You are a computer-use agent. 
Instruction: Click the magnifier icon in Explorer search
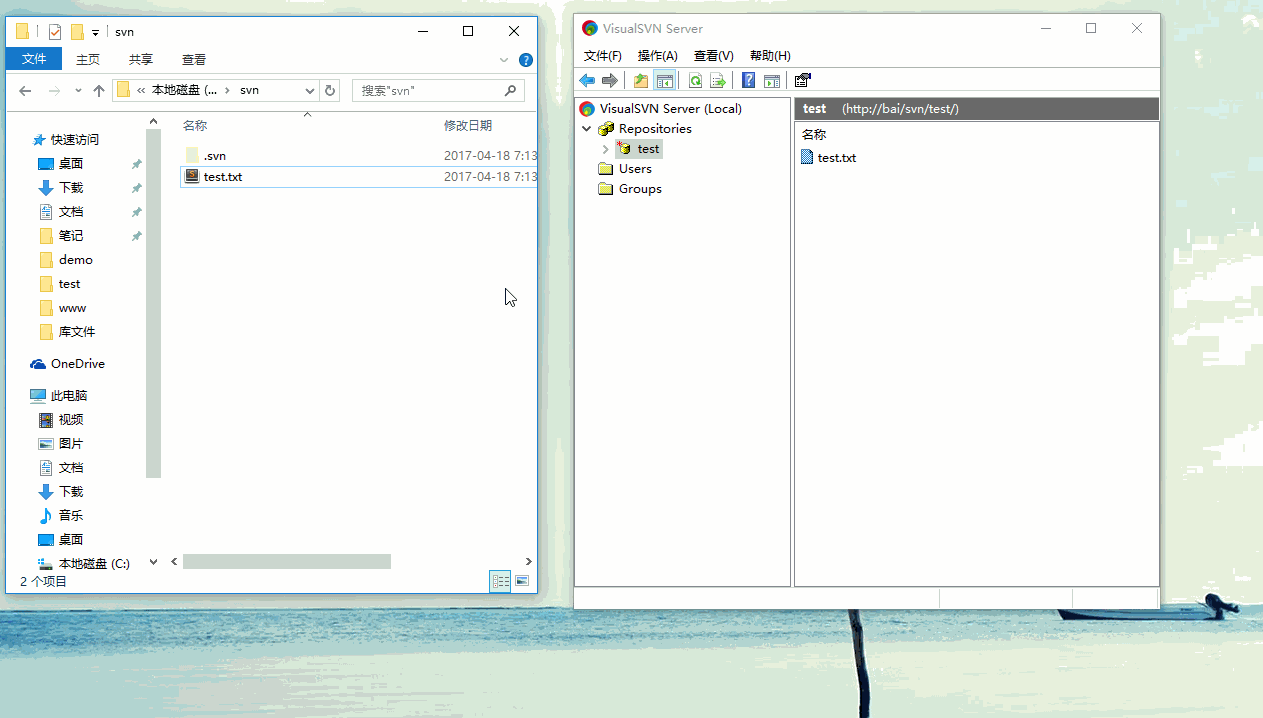(511, 90)
